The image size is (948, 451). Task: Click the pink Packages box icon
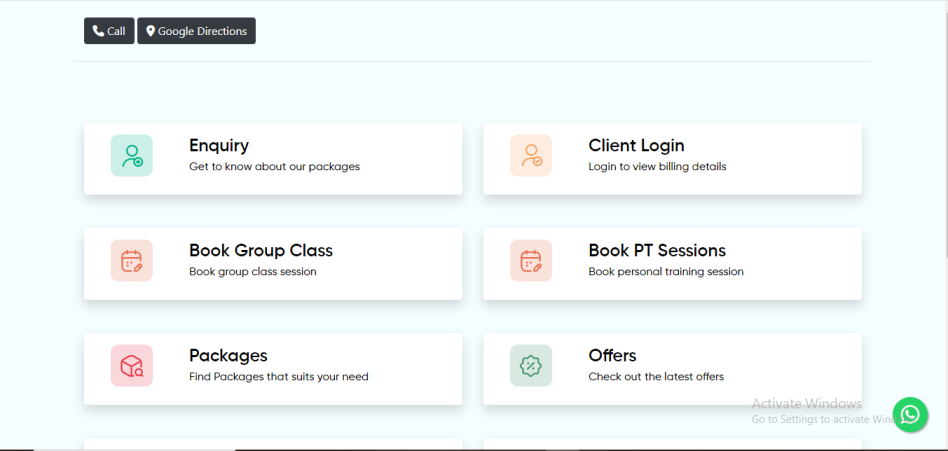click(132, 366)
